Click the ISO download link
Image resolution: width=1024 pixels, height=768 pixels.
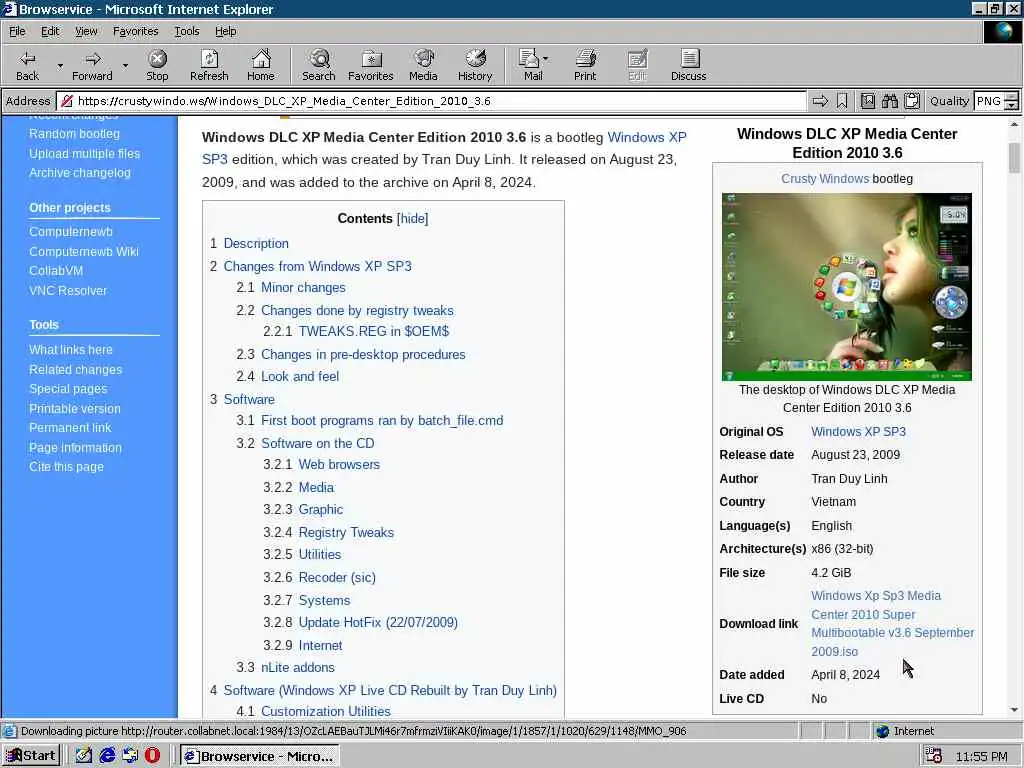coord(892,624)
